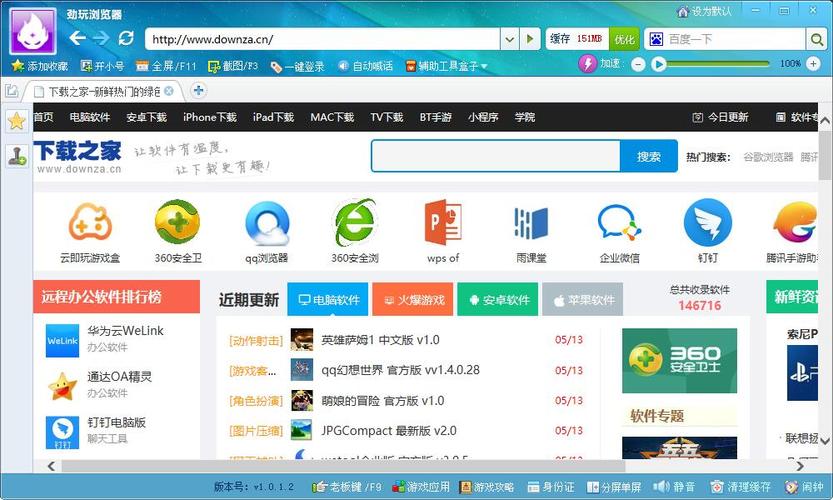The height and width of the screenshot is (500, 833).
Task: Expand the address bar history dropdown
Action: pos(509,39)
